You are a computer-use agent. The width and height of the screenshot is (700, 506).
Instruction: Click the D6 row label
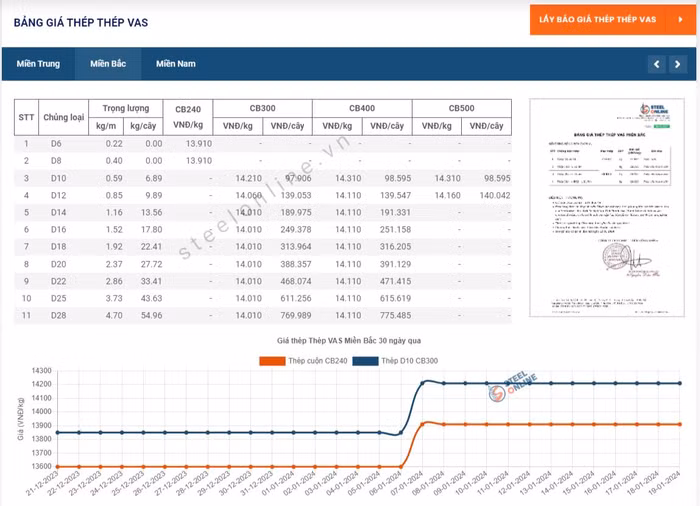click(x=56, y=144)
